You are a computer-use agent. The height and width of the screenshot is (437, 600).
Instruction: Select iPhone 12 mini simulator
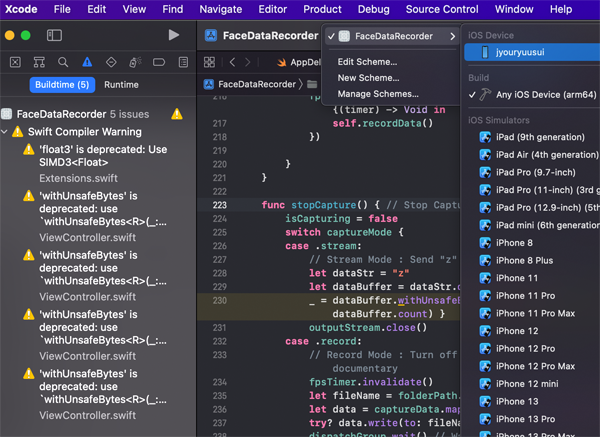click(533, 384)
